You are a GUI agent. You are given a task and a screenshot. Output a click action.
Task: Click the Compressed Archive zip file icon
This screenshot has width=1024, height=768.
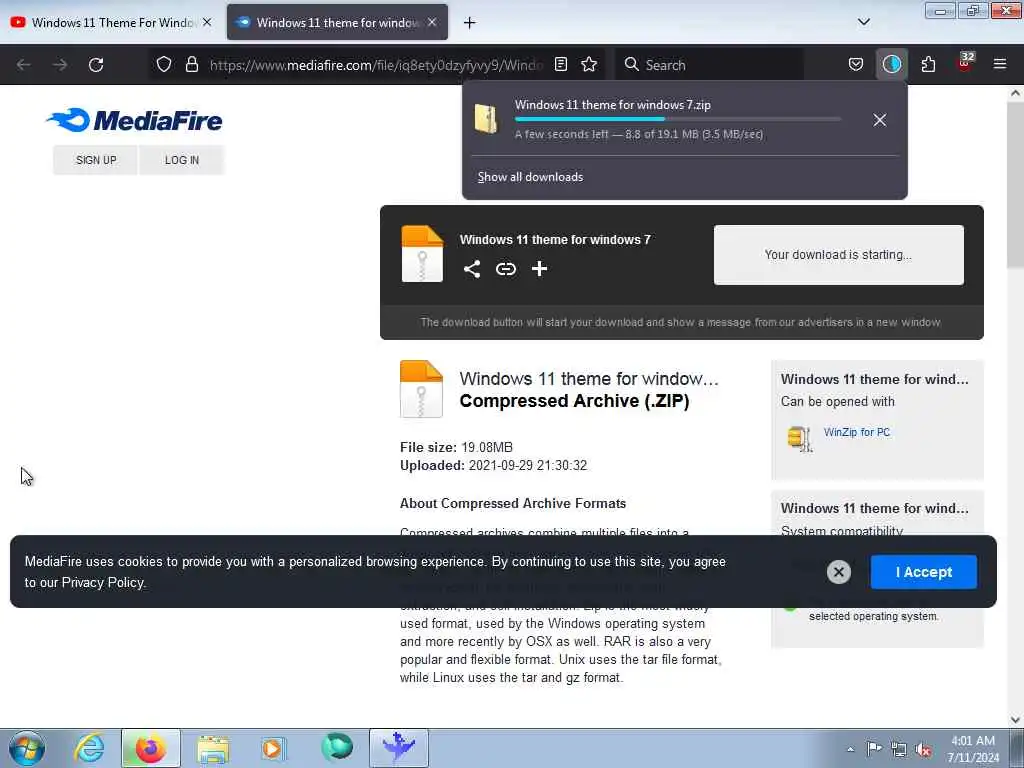(x=421, y=389)
